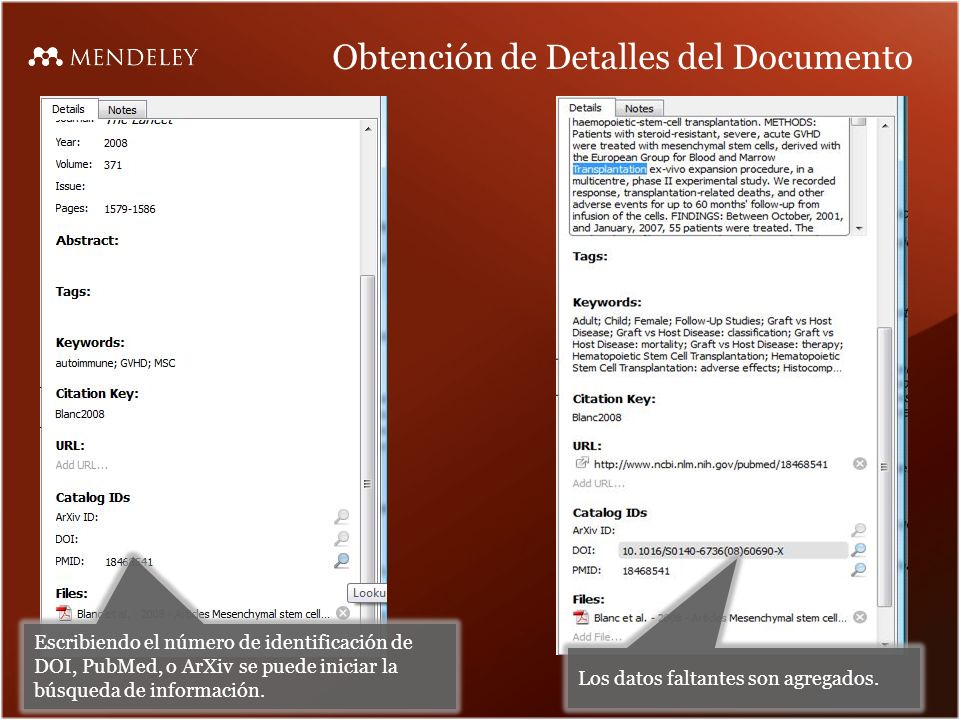Open the Blanc et al. PDF icon in the right panel
This screenshot has height=720, width=960.
pos(580,617)
